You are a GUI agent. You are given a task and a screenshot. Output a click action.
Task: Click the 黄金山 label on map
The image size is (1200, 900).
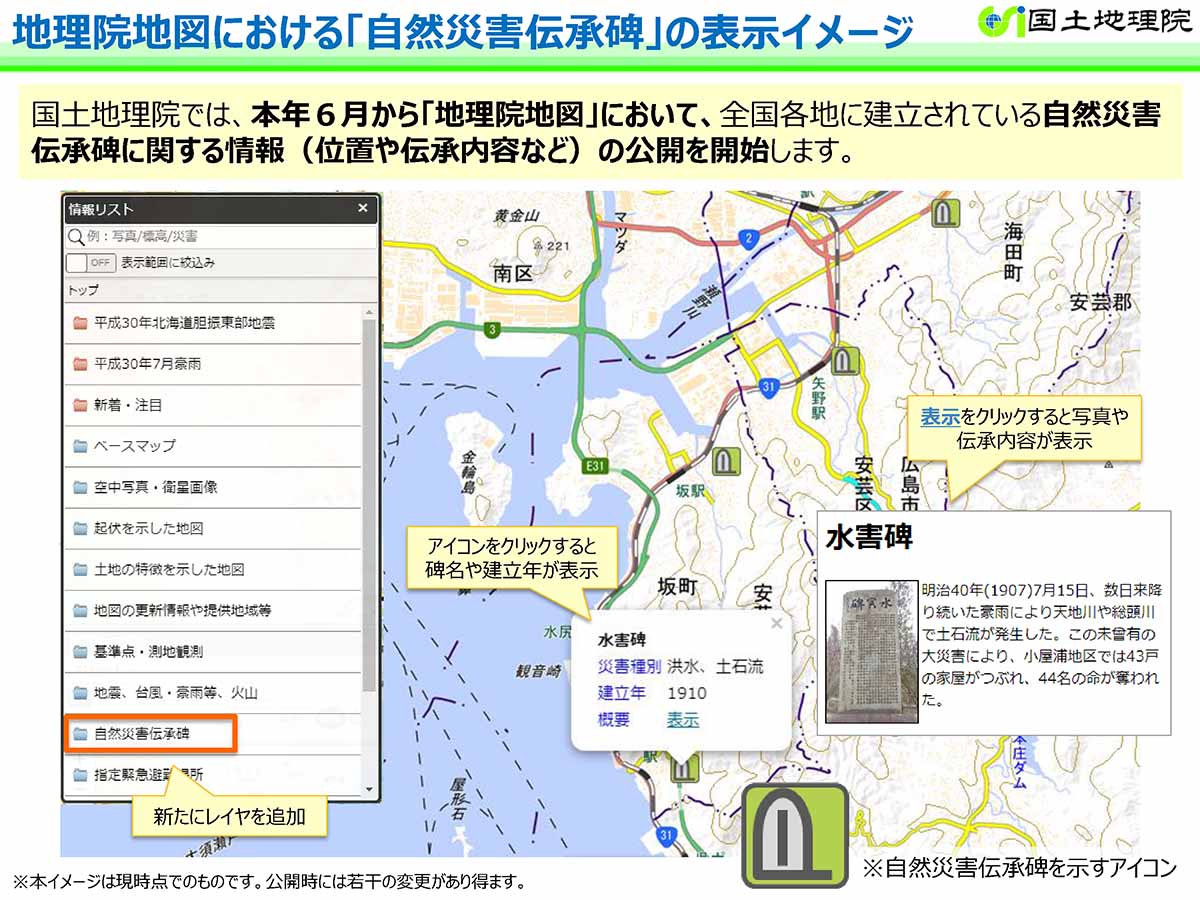coord(517,214)
